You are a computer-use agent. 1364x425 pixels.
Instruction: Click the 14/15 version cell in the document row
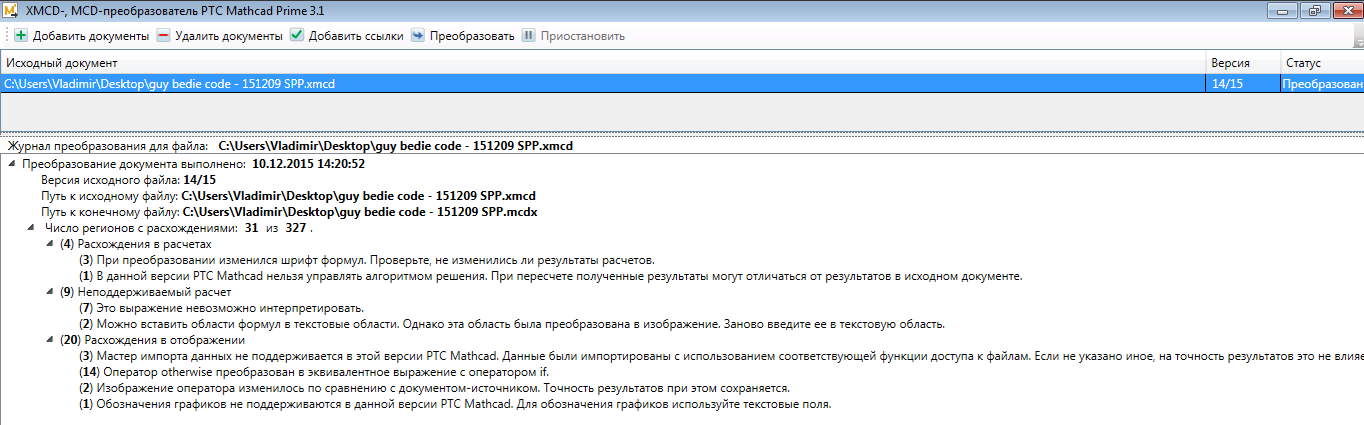[x=1243, y=84]
